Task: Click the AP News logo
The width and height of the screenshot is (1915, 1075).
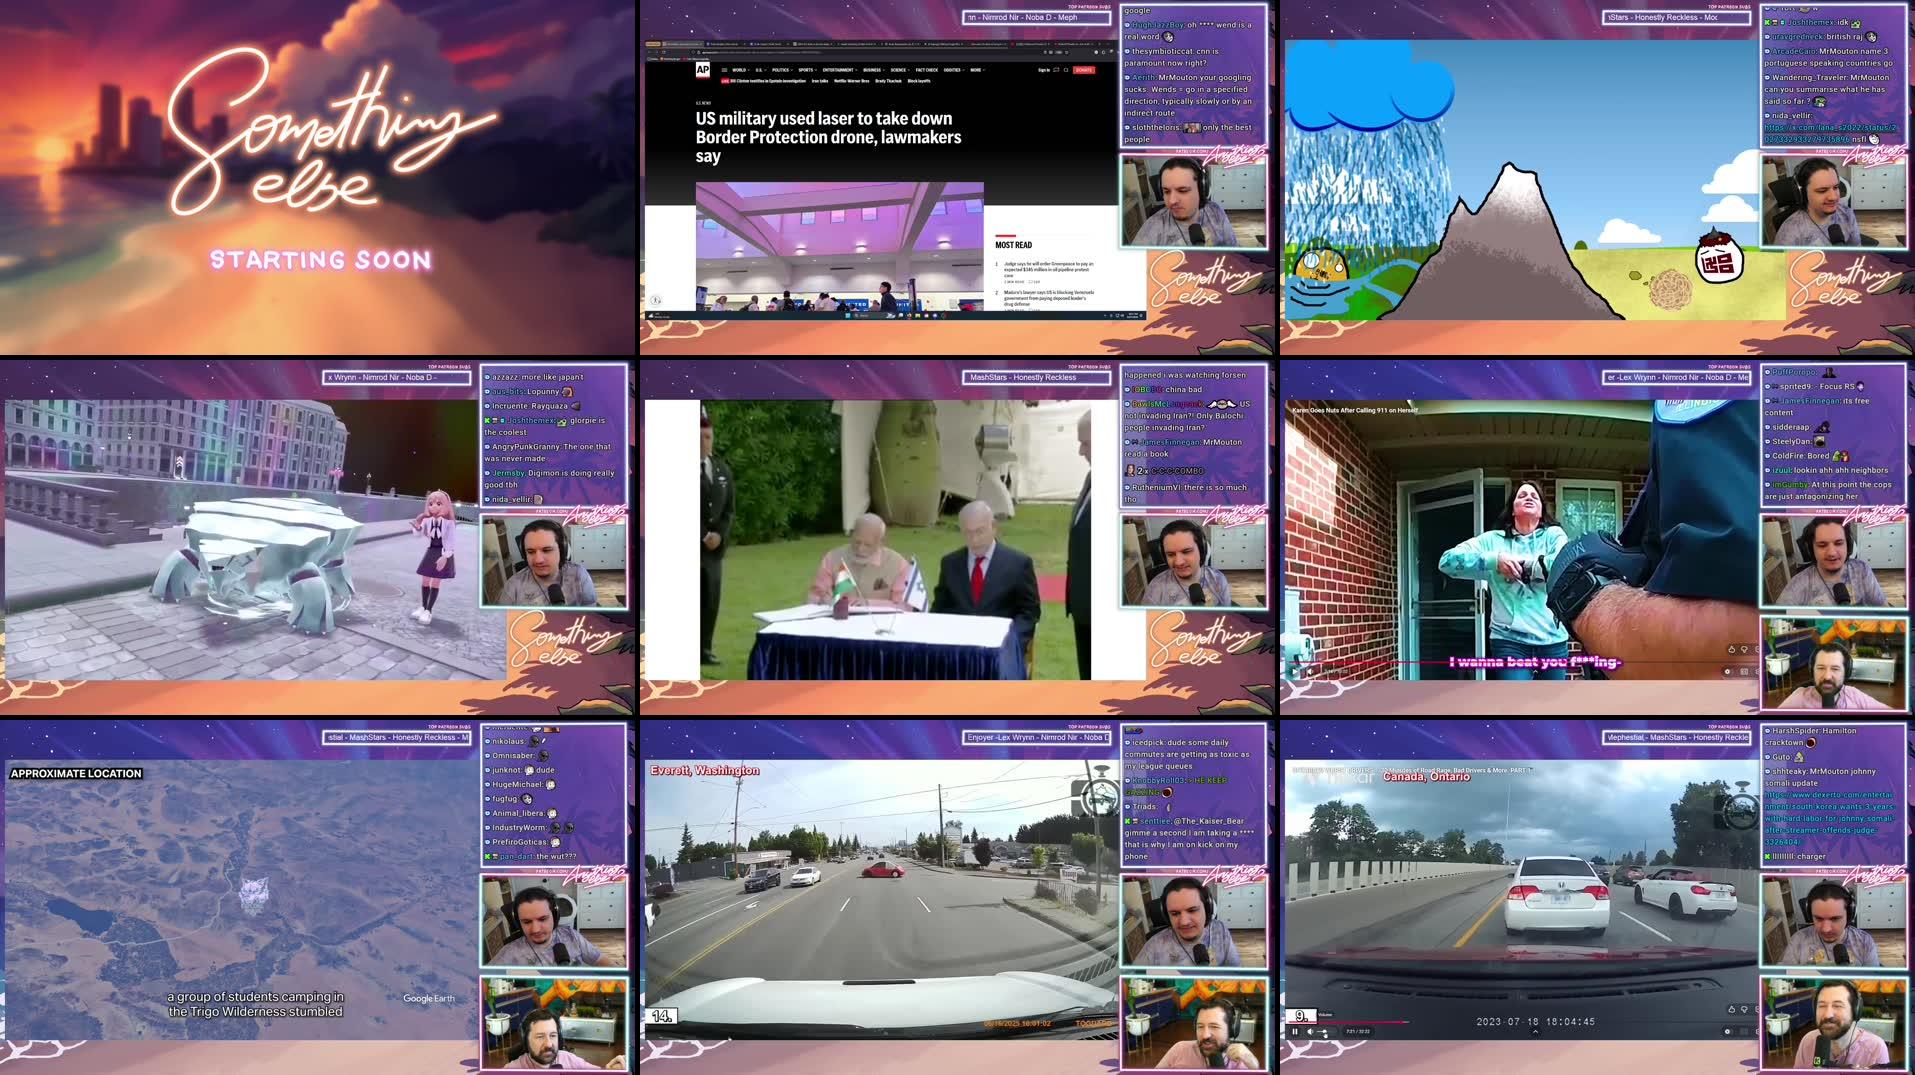Action: coord(703,70)
